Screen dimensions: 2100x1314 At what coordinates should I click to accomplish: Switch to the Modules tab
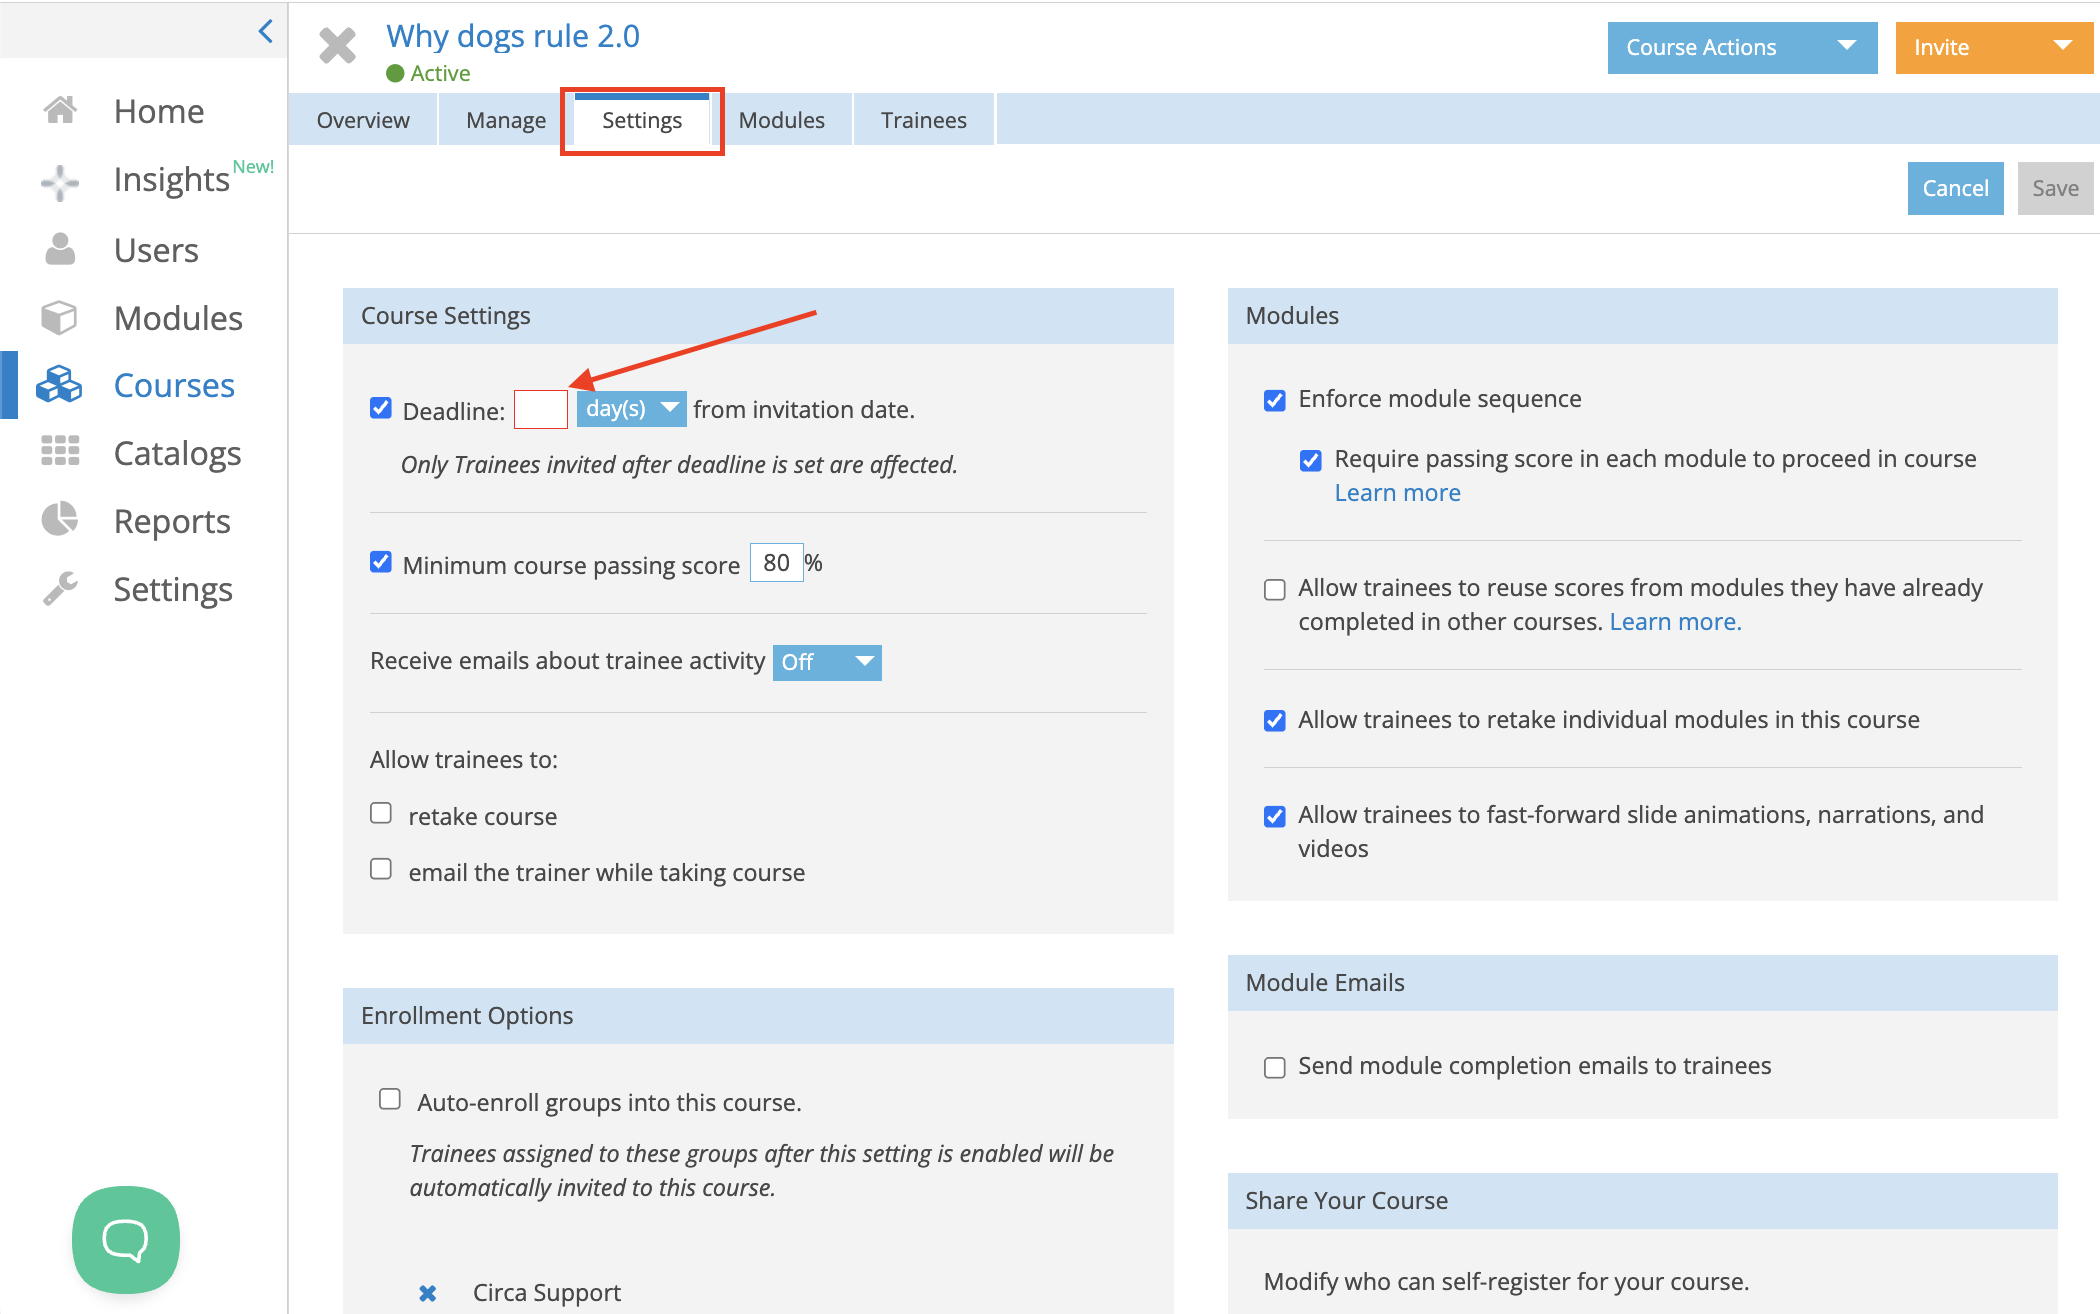tap(782, 120)
